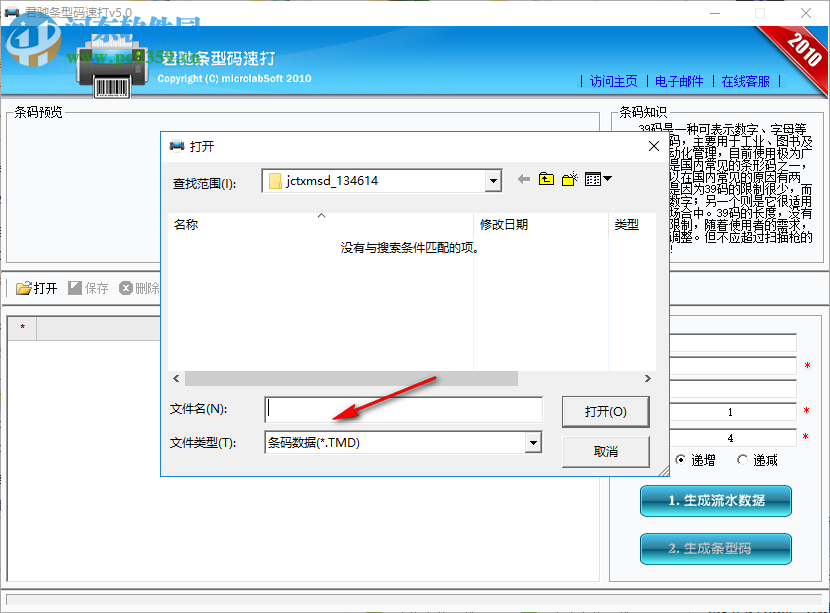Open the 在线客服 customer service link
Screen dimensions: 830x613
746,81
